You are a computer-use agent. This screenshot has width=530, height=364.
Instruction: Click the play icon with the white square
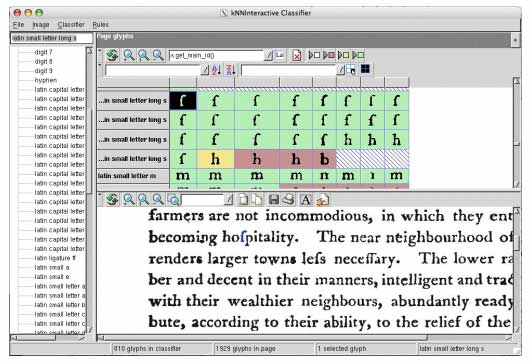coord(314,55)
